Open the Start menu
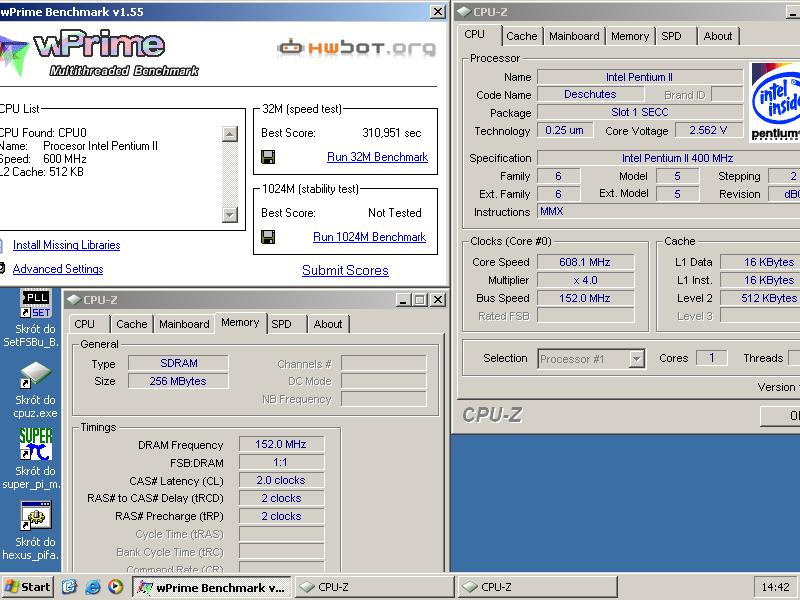 (x=28, y=587)
